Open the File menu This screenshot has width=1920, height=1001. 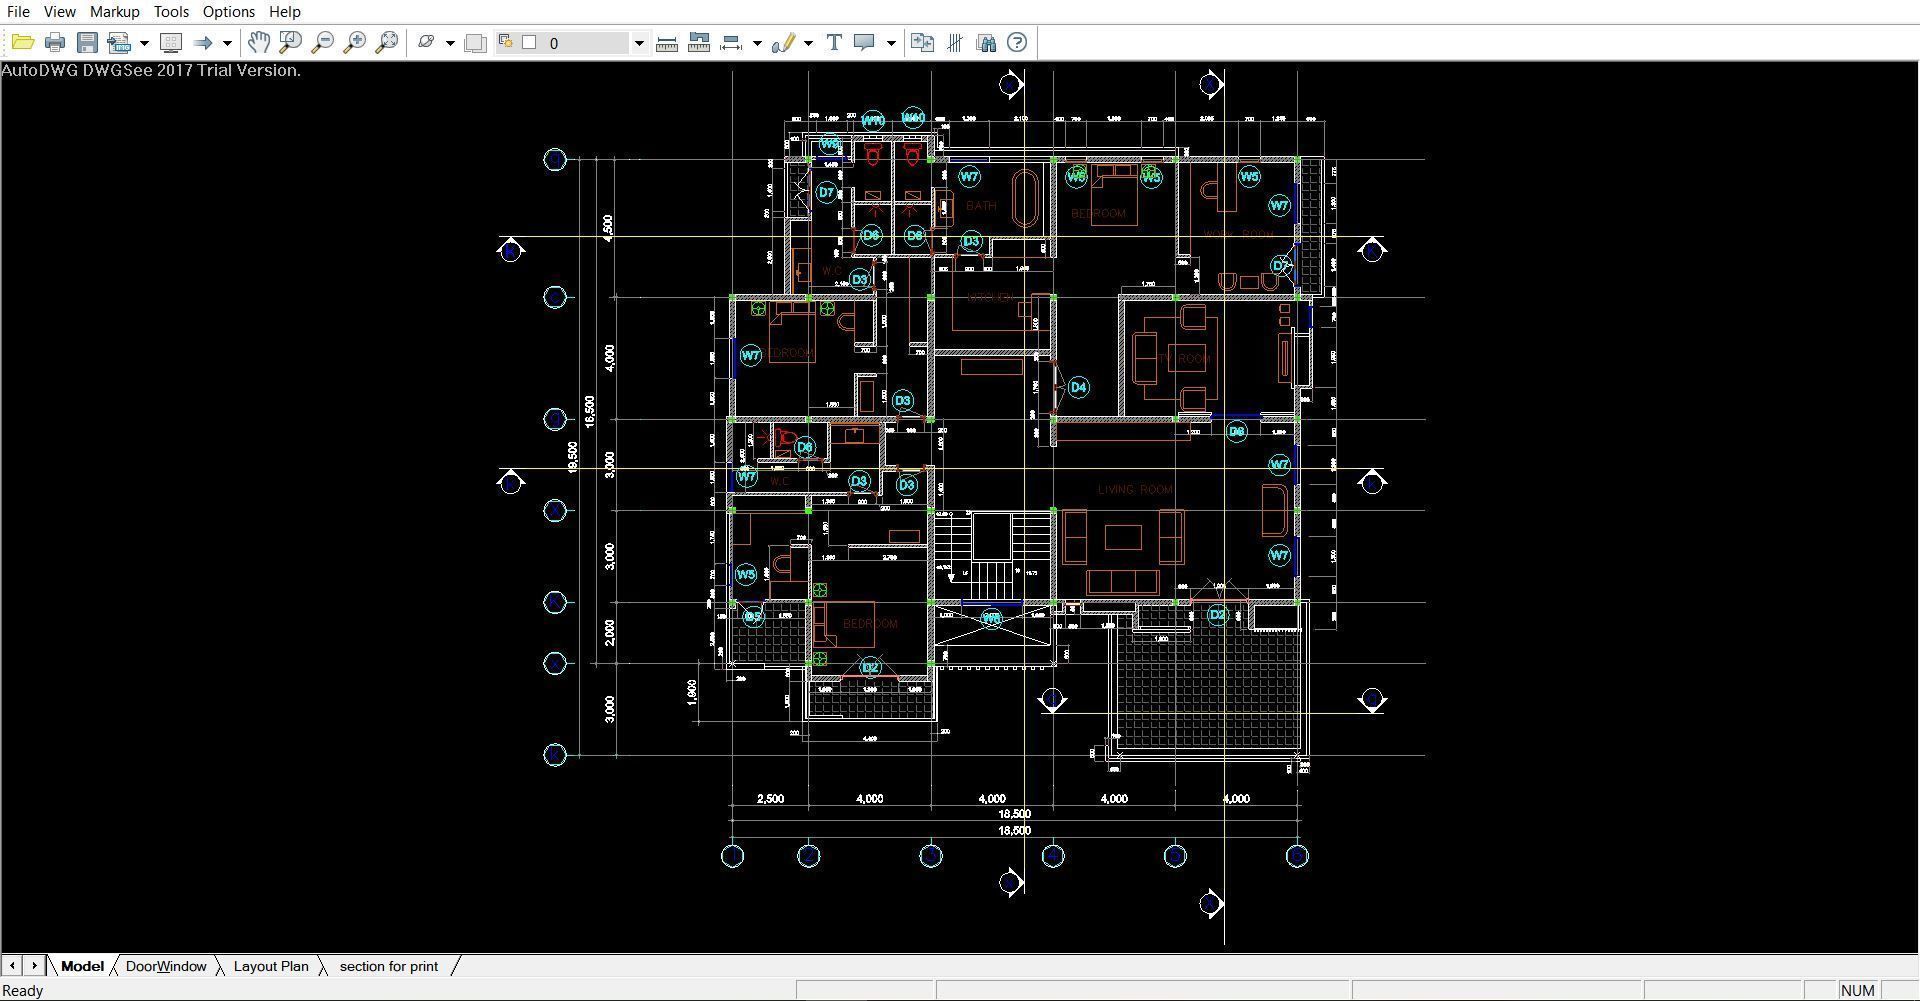coord(18,12)
